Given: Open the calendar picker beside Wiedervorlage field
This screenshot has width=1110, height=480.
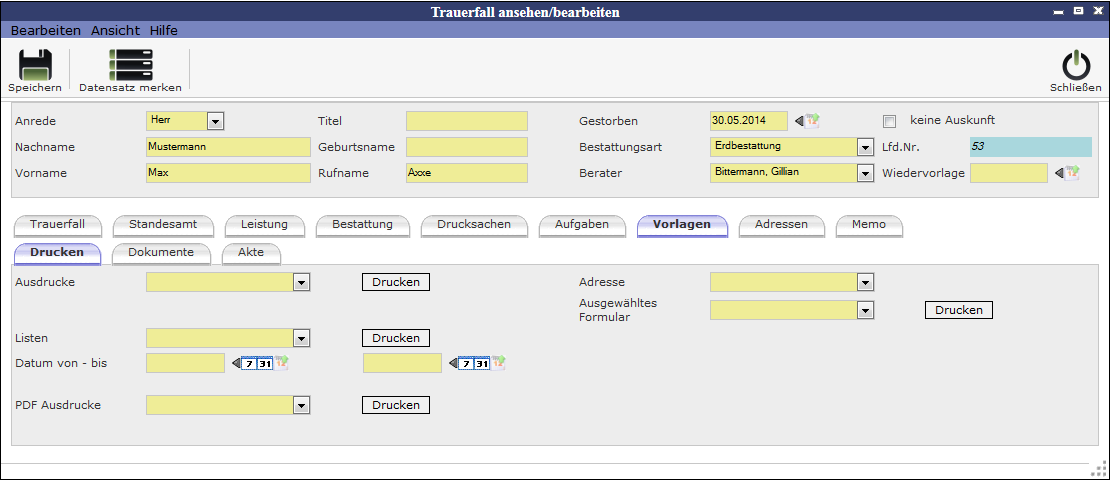Looking at the screenshot, I should point(1072,173).
